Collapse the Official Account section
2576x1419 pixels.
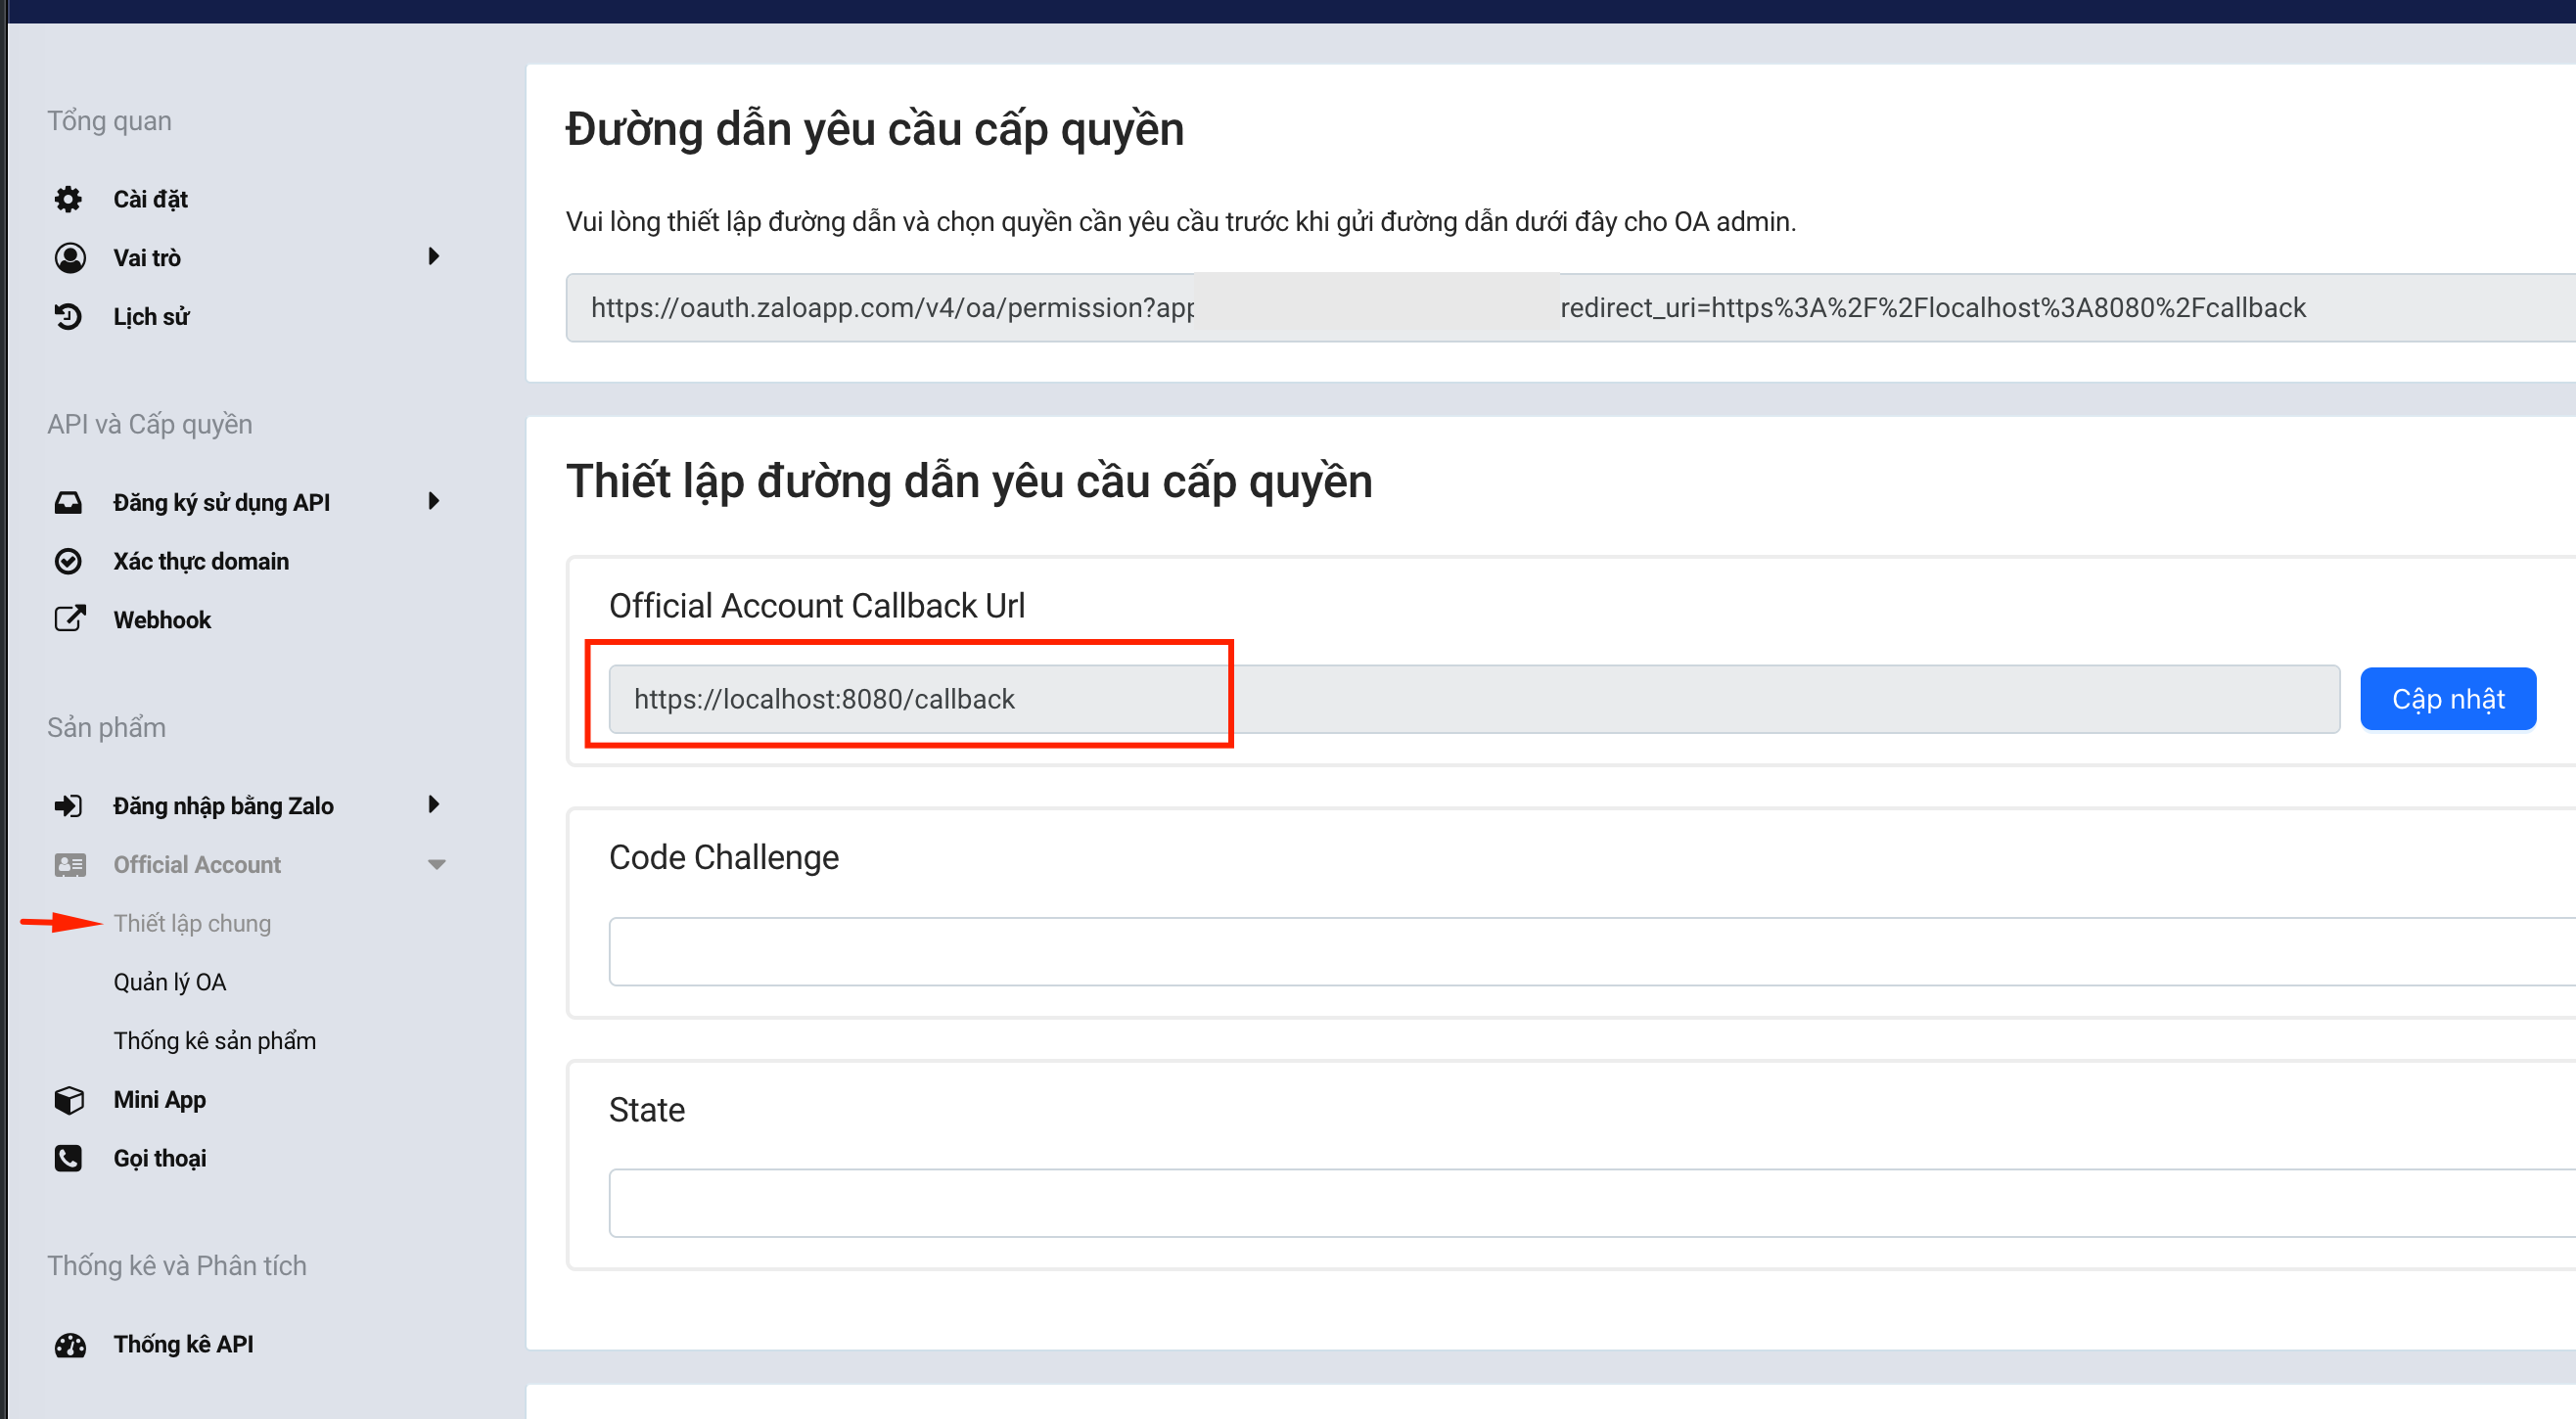[437, 864]
